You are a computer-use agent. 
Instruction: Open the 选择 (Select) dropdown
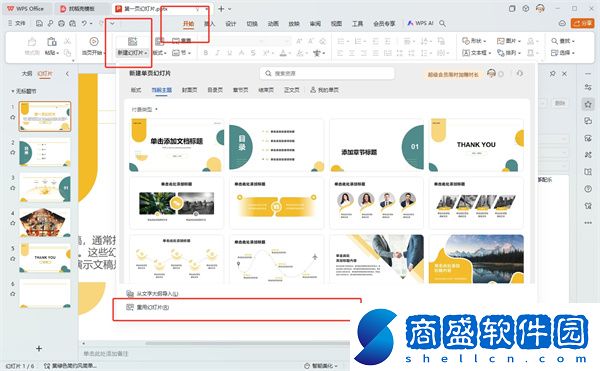[x=563, y=53]
